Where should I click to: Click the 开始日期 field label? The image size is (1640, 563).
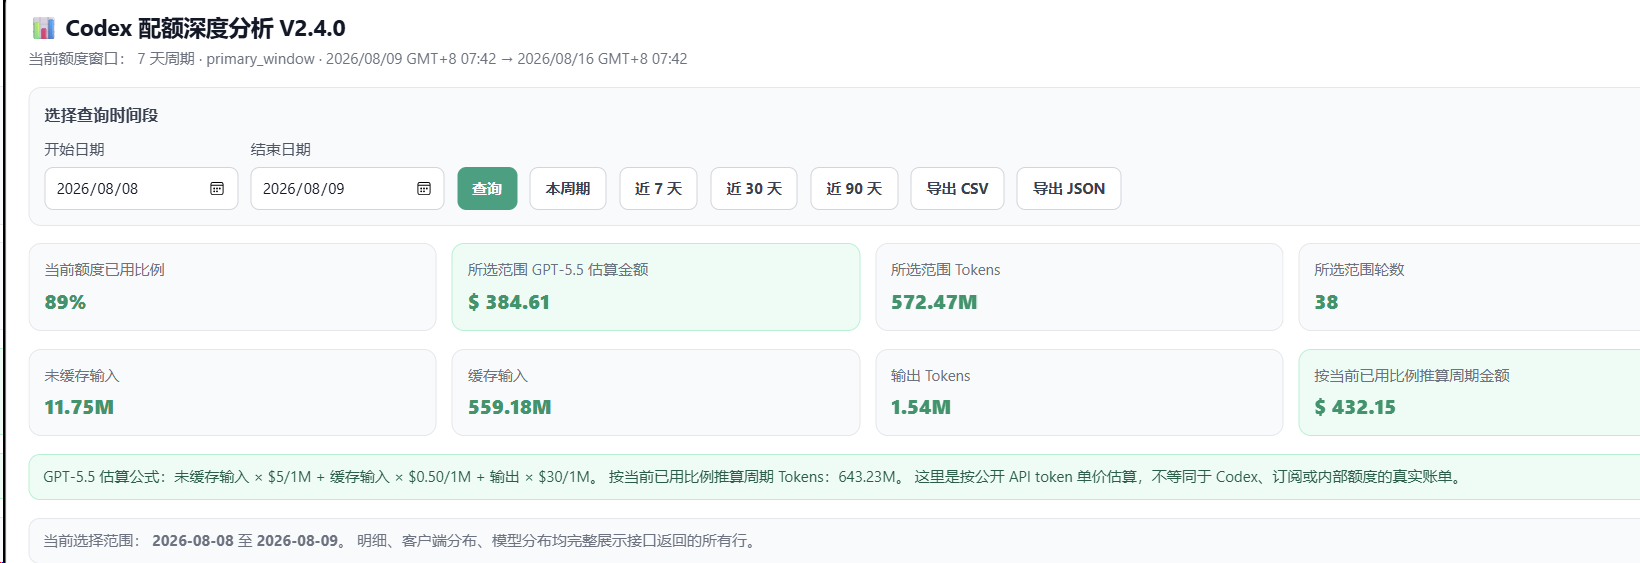pyautogui.click(x=74, y=149)
